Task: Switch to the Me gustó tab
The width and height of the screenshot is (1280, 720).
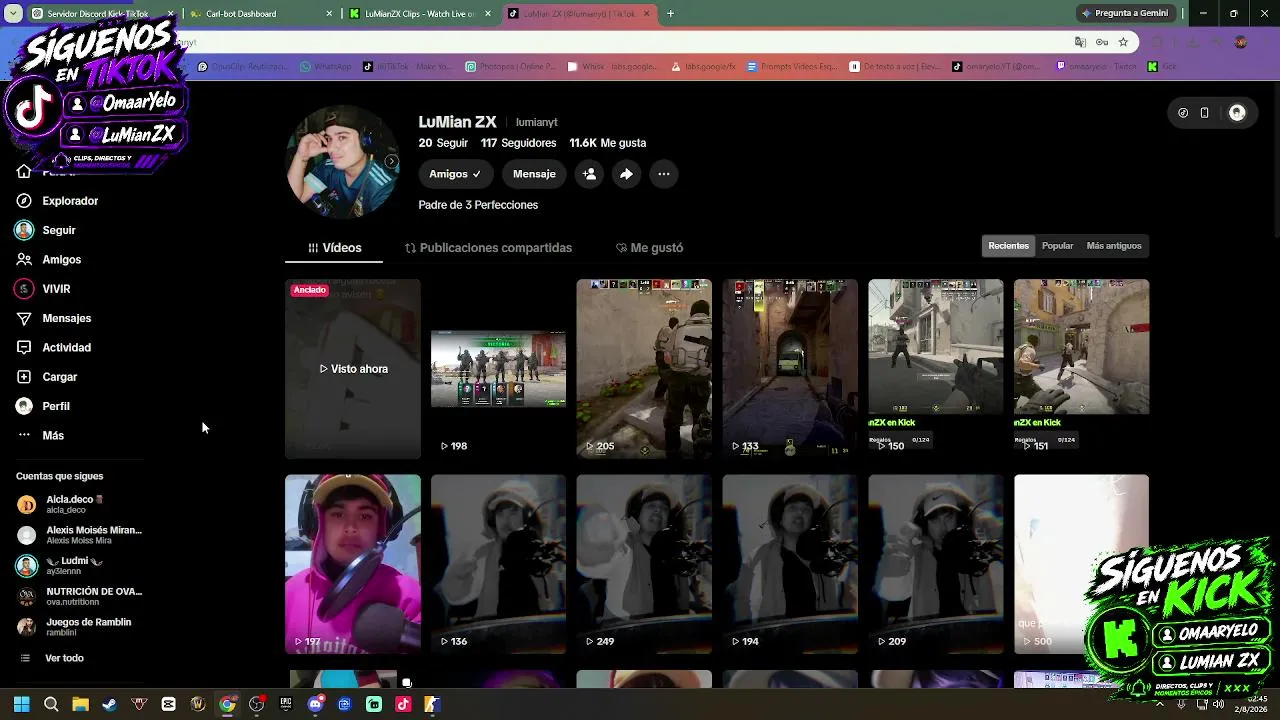Action: pos(649,248)
